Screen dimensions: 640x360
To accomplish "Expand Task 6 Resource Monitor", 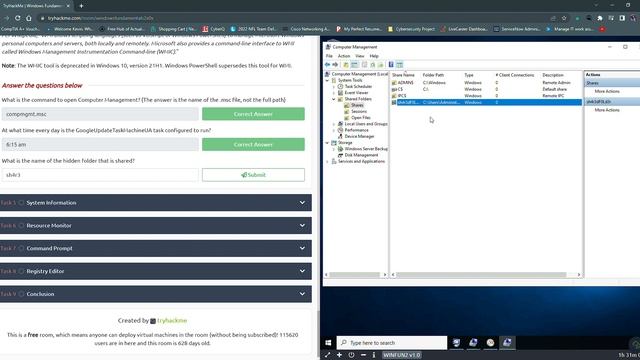I will pyautogui.click(x=156, y=225).
